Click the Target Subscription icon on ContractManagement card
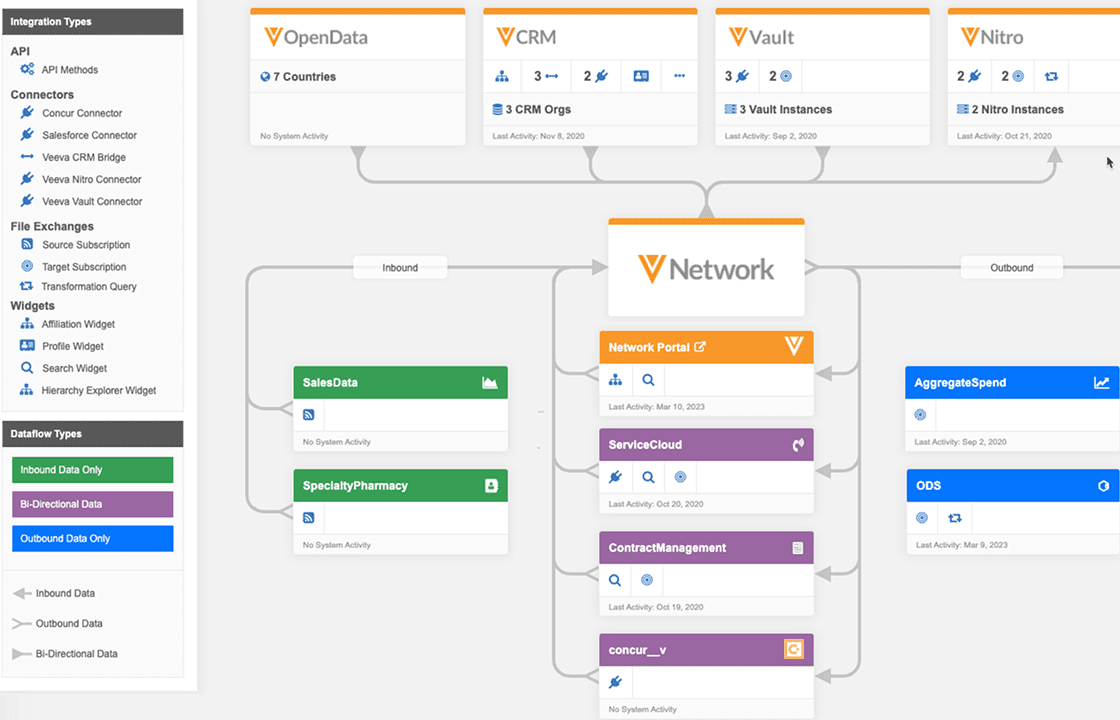The image size is (1120, 720). pos(647,580)
